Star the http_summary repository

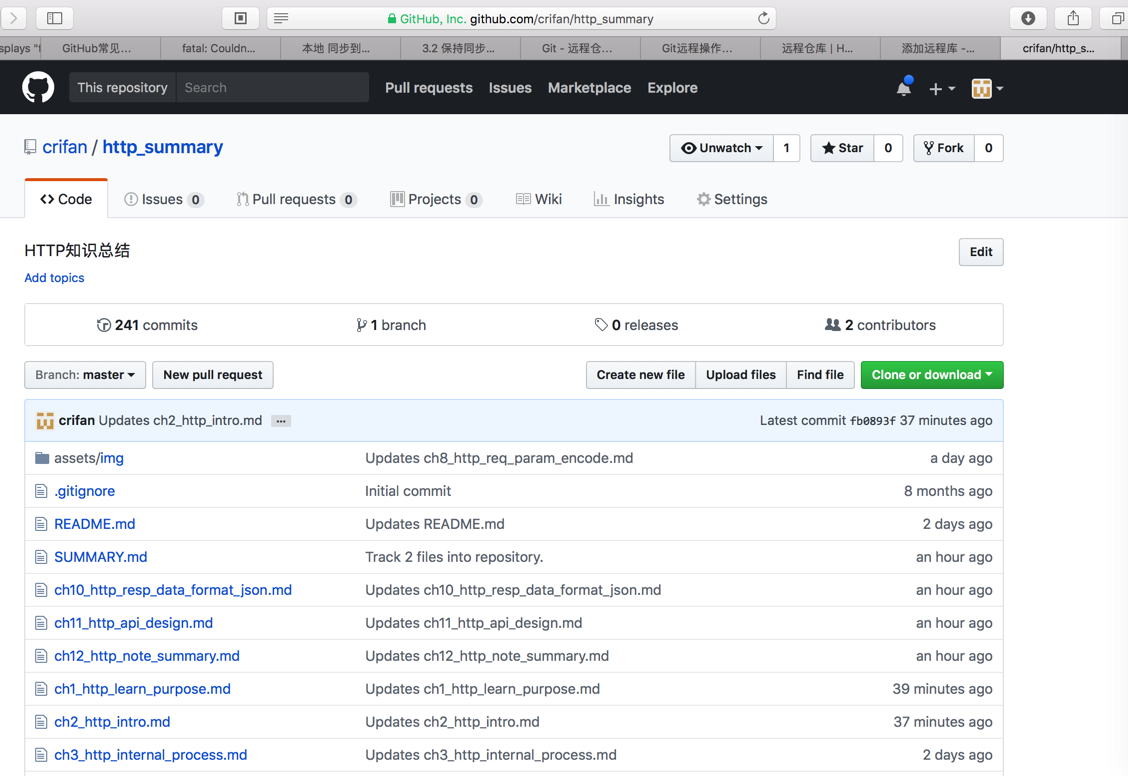[x=842, y=148]
